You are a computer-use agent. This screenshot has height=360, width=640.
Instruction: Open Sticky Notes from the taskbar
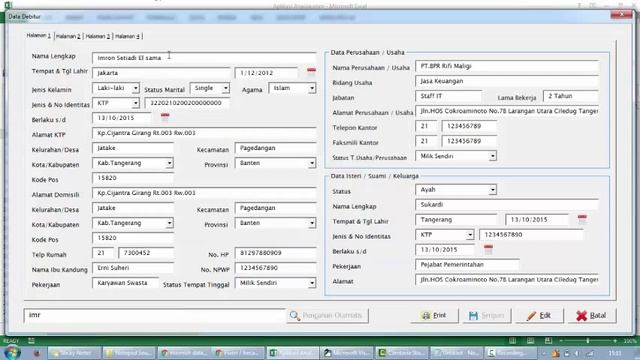pos(74,353)
